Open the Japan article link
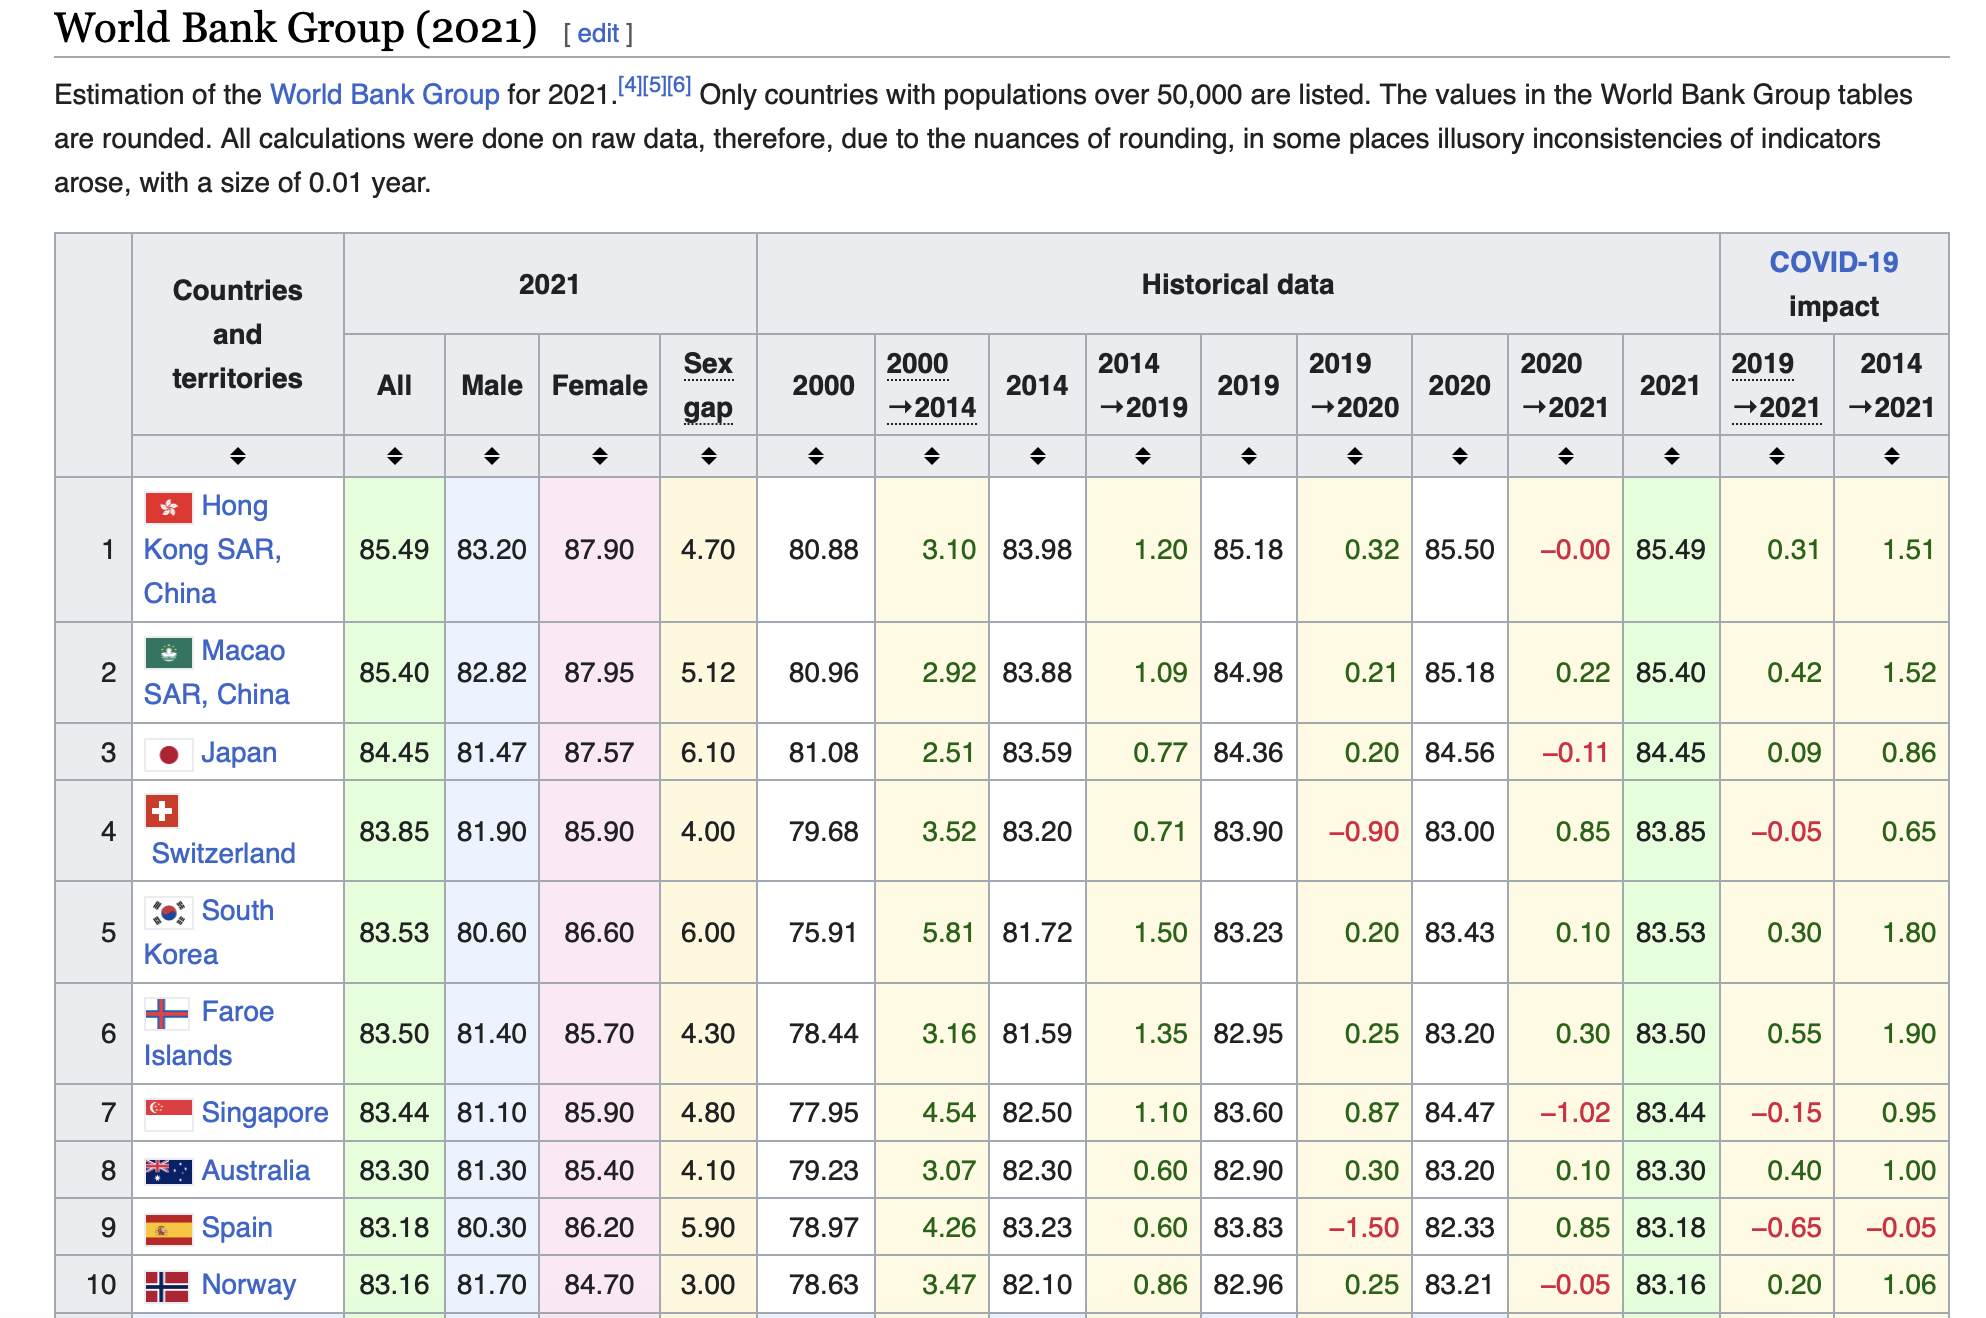The width and height of the screenshot is (1986, 1318). [x=239, y=752]
